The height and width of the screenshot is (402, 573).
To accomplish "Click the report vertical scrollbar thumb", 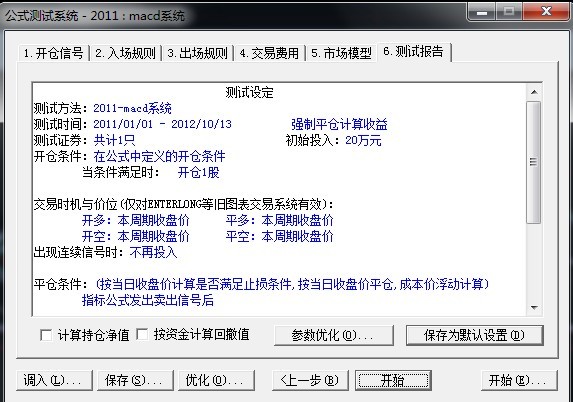I will coord(534,162).
